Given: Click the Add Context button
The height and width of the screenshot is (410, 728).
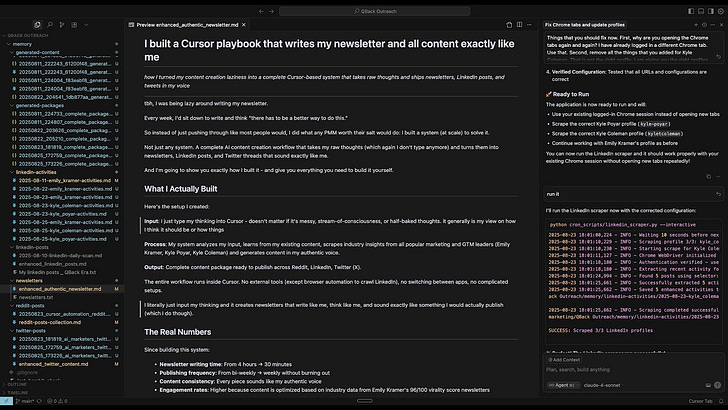Looking at the screenshot, I should pyautogui.click(x=564, y=360).
